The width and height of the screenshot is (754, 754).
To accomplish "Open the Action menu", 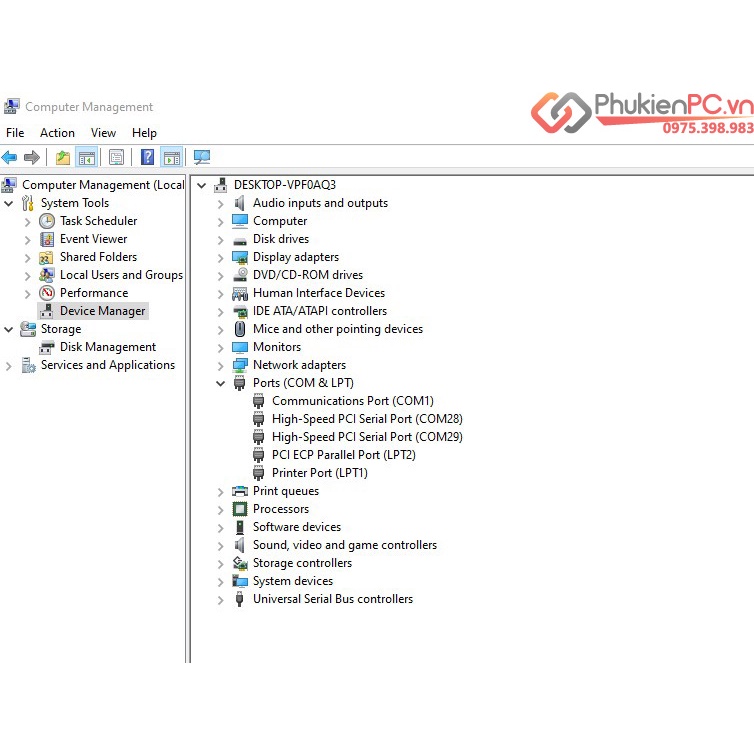I will coord(57,133).
